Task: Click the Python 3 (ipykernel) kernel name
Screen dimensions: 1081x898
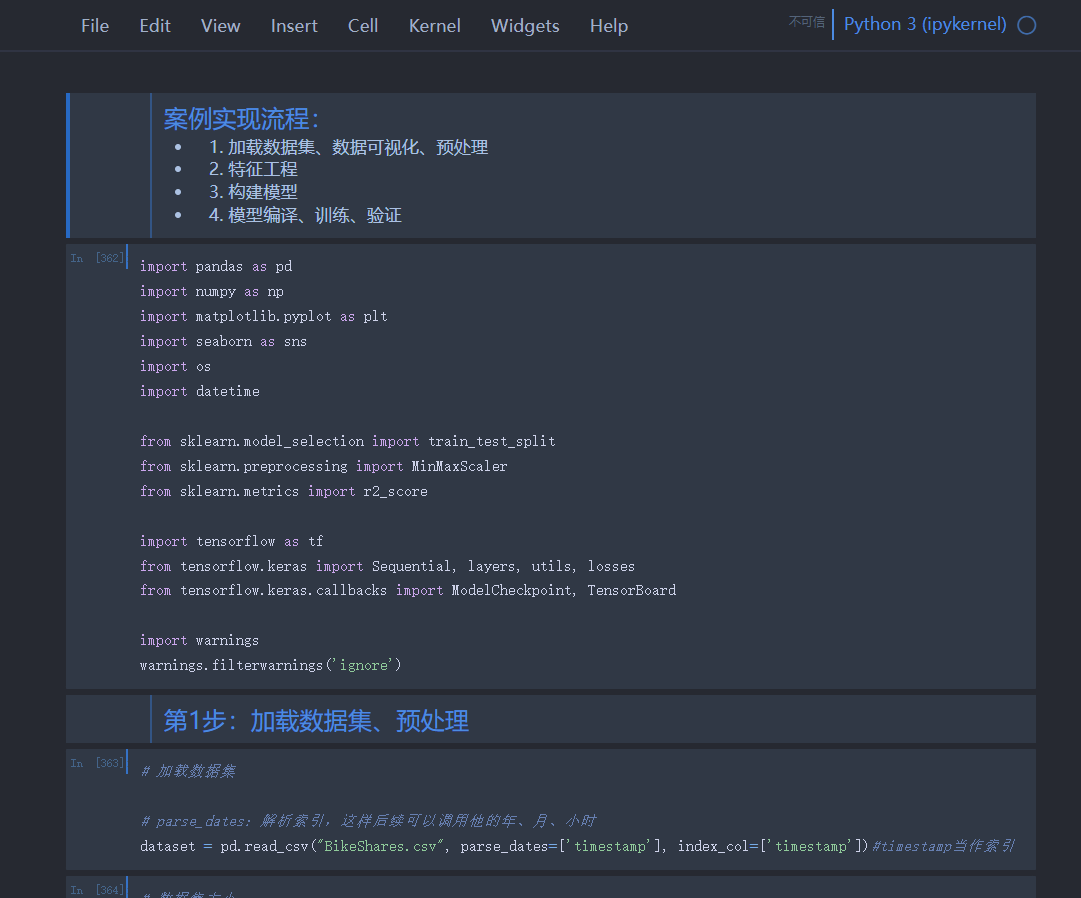Action: click(925, 24)
